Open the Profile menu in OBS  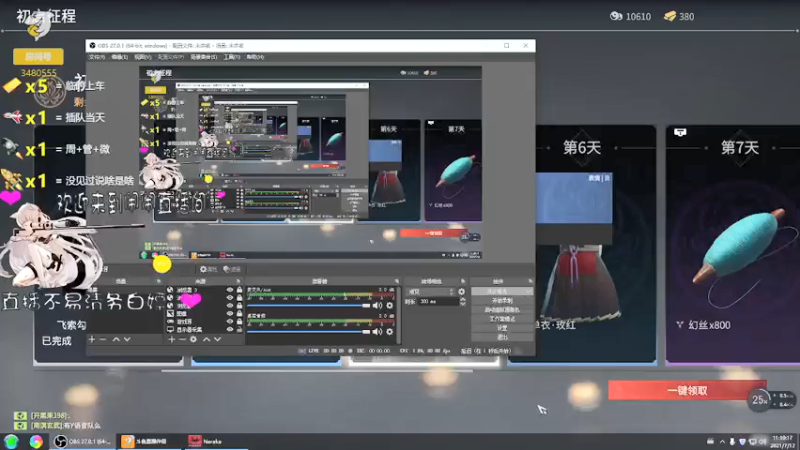click(170, 57)
